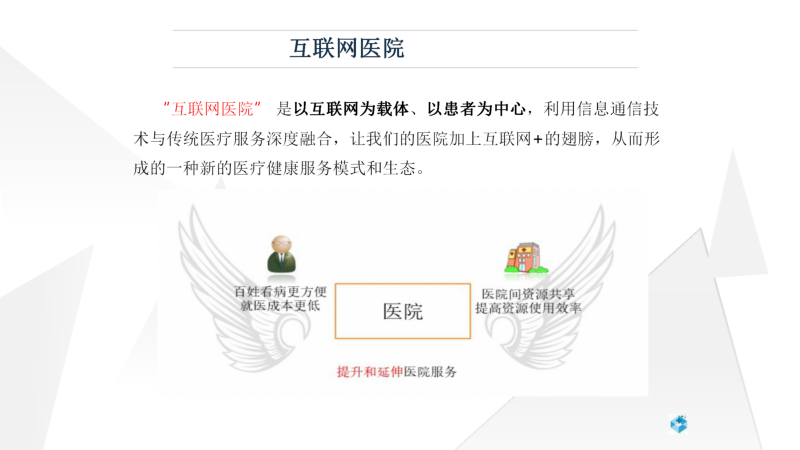This screenshot has width=800, height=450.
Task: Click the horizontal line above the title
Action: [405, 30]
